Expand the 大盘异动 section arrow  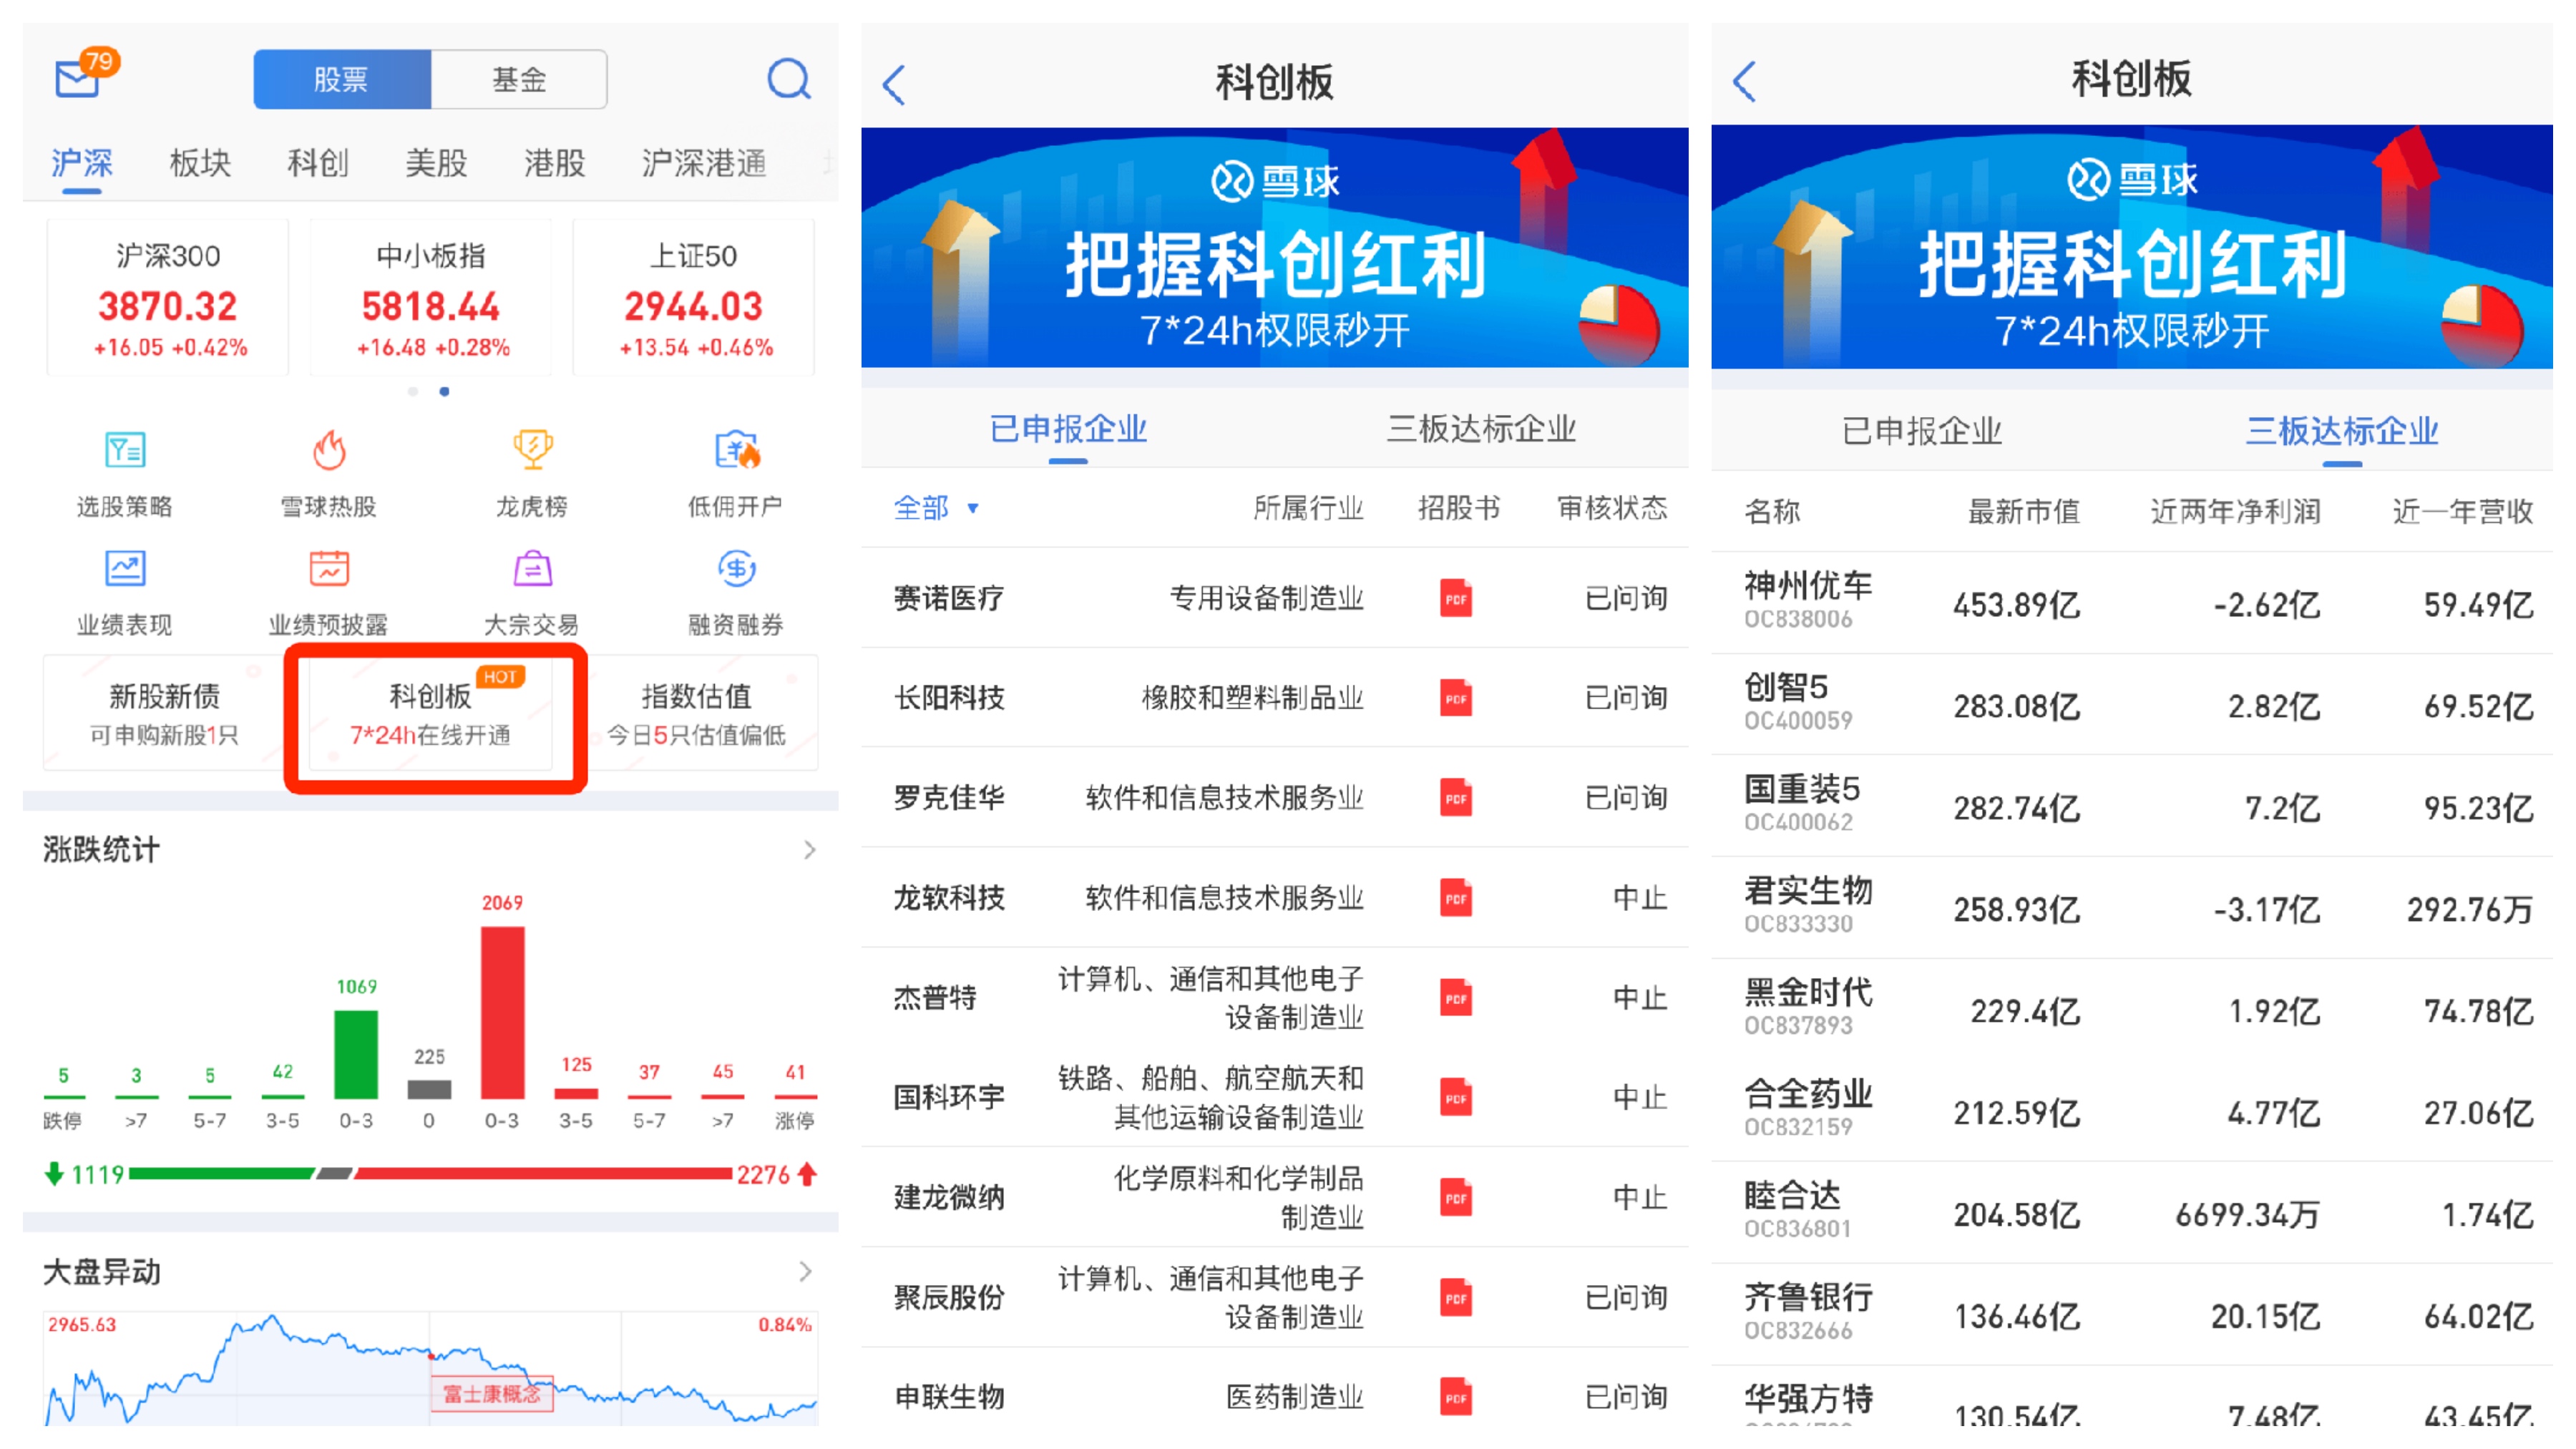click(806, 1271)
